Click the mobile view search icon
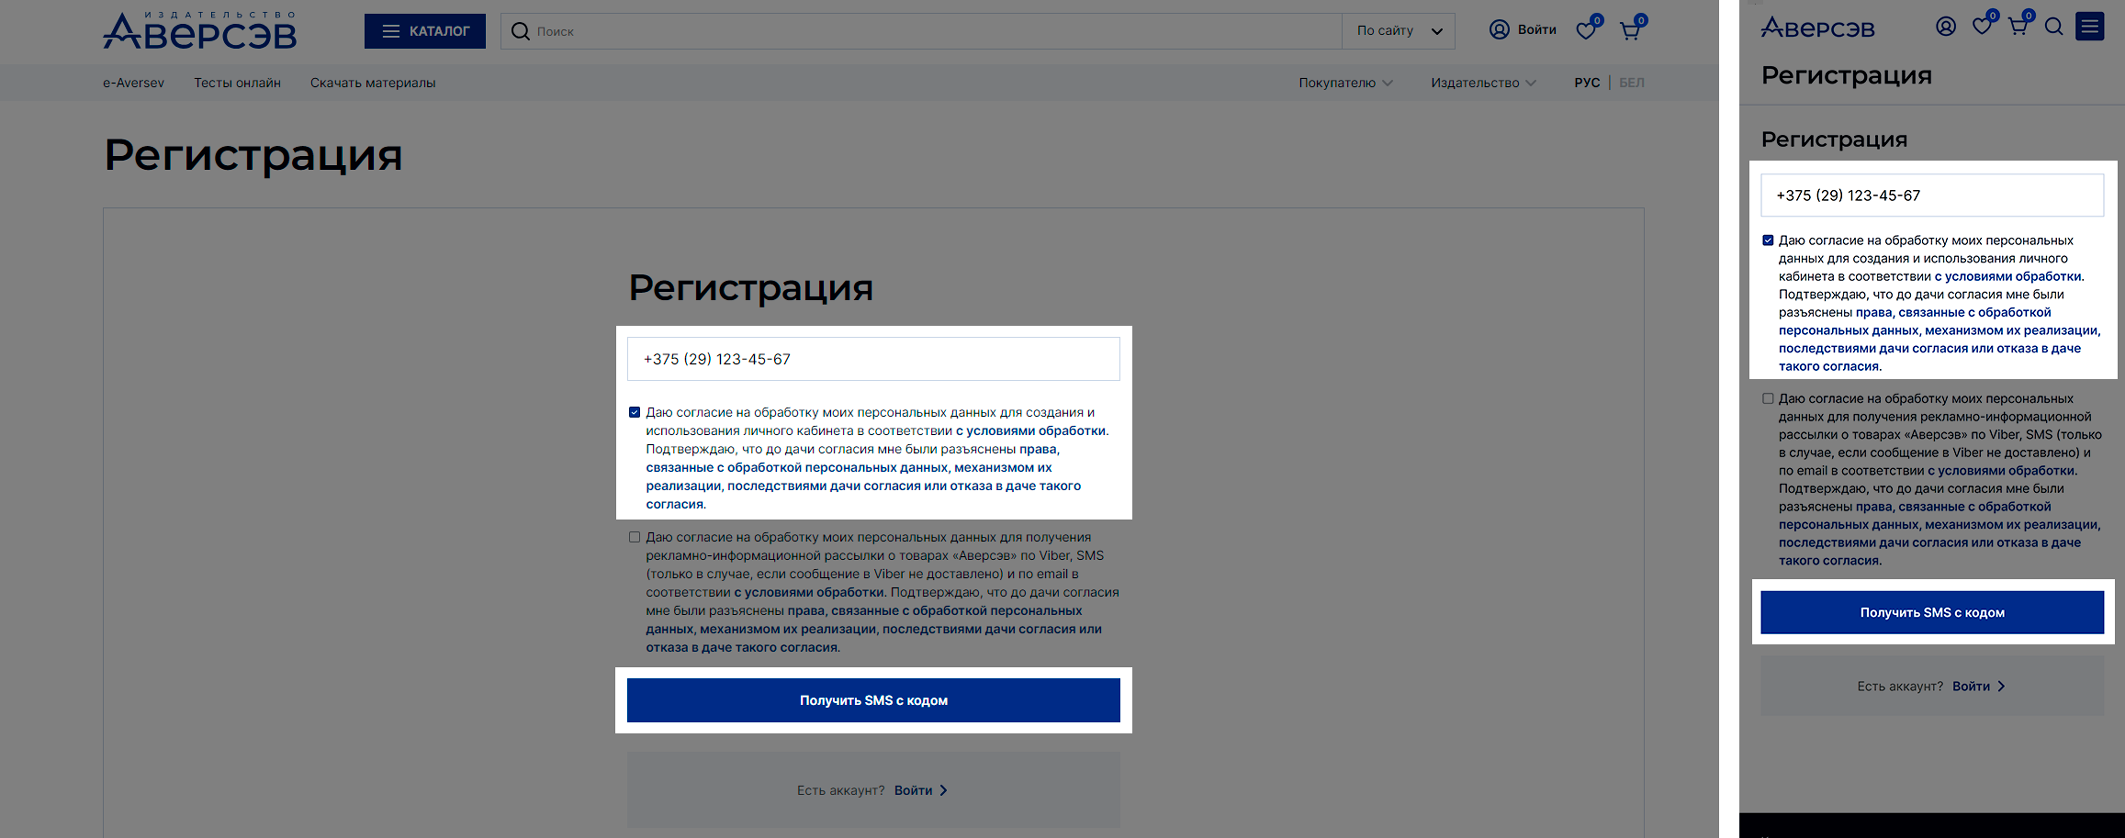This screenshot has width=2125, height=838. [x=2053, y=27]
